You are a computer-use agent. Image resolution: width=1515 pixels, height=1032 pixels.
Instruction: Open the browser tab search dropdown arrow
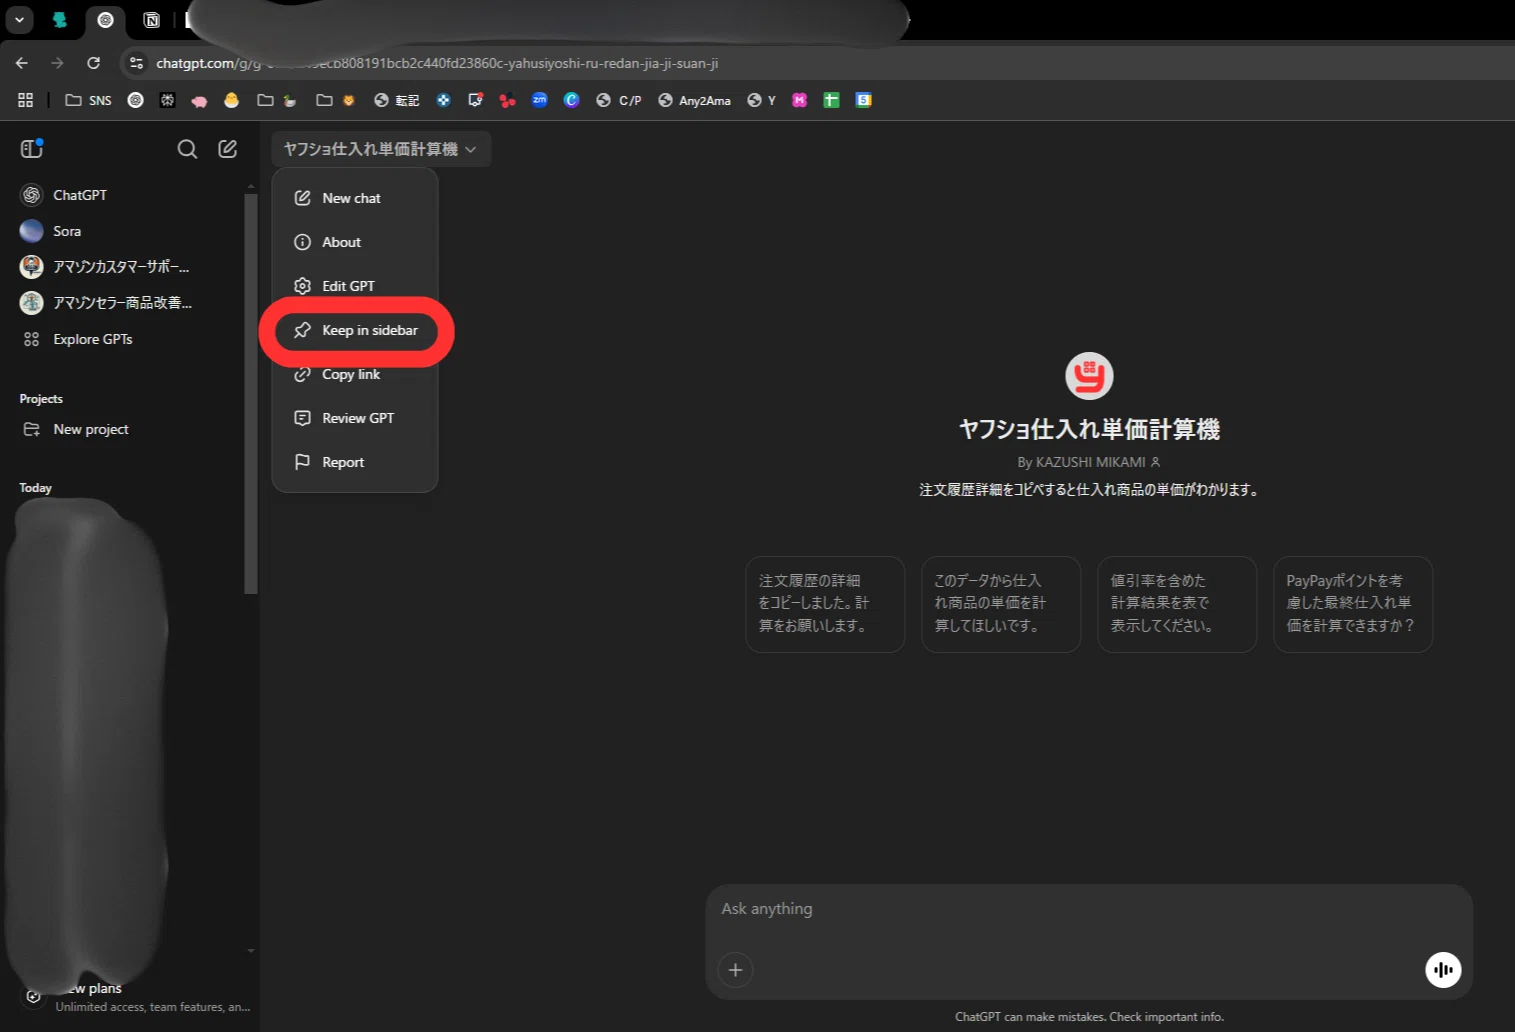tap(19, 19)
